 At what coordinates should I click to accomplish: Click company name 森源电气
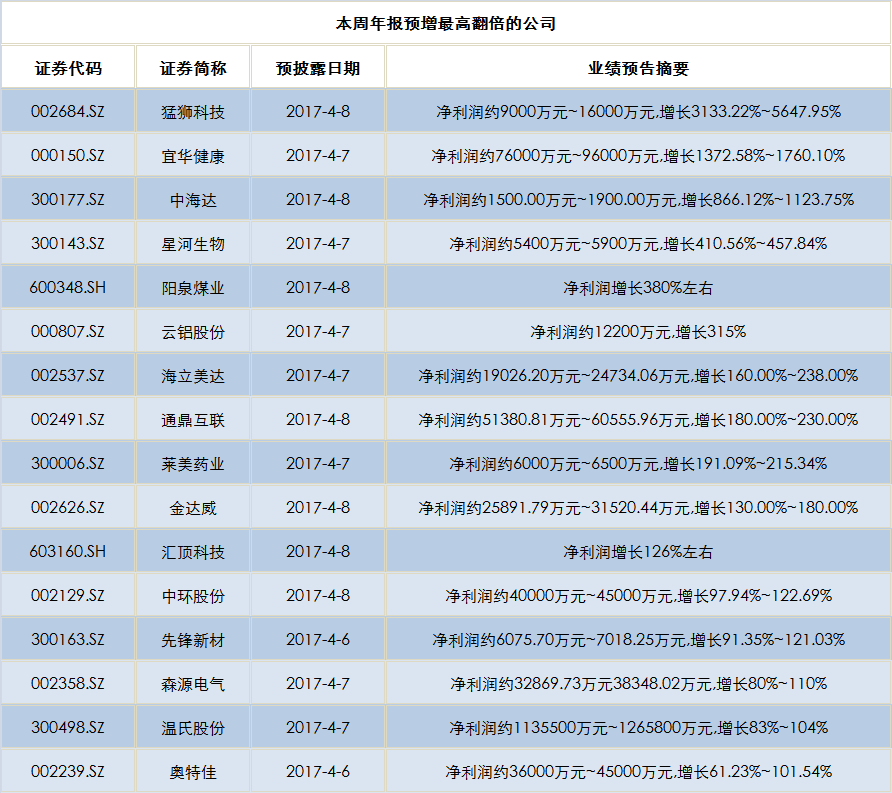193,684
